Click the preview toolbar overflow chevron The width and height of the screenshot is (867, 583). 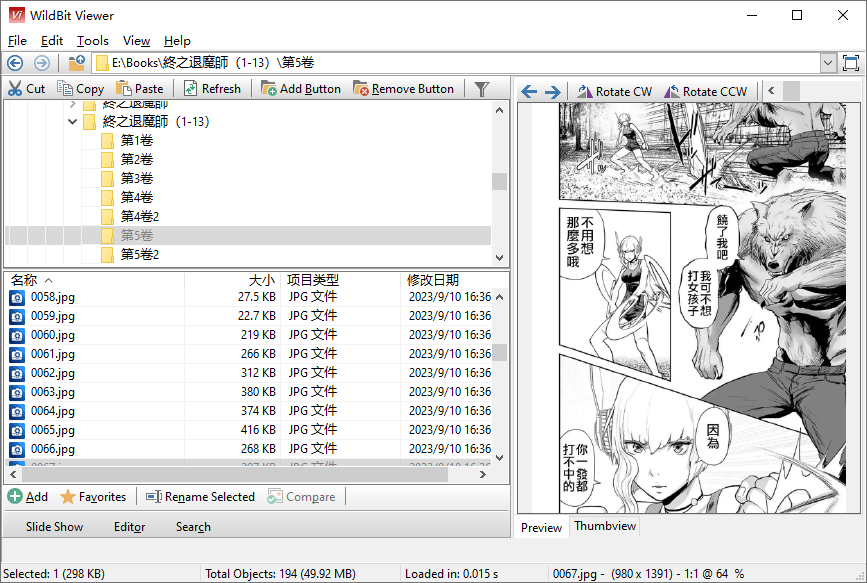pyautogui.click(x=771, y=91)
